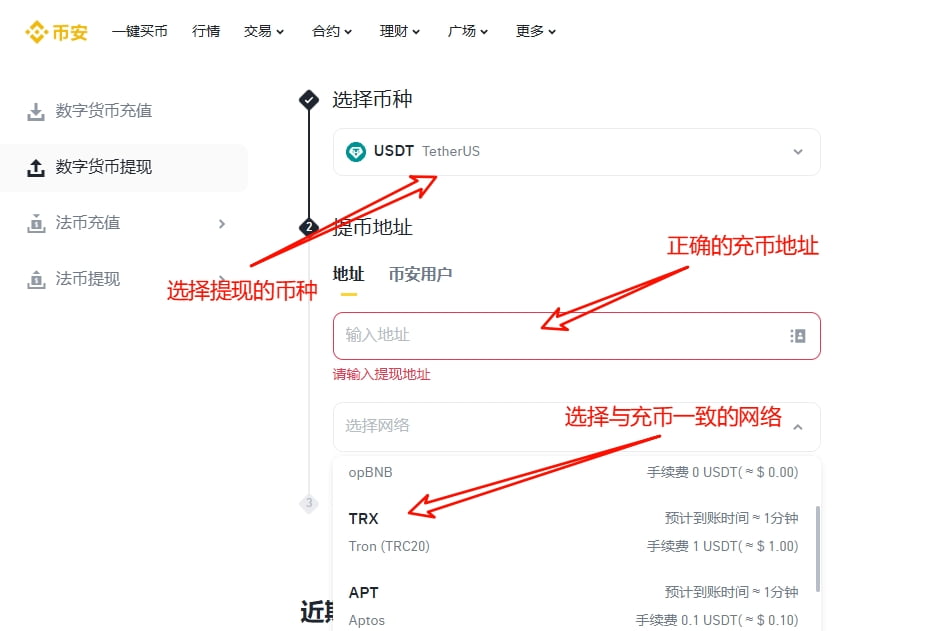940x631 pixels.
Task: Open the 交易 top menu
Action: [x=264, y=31]
